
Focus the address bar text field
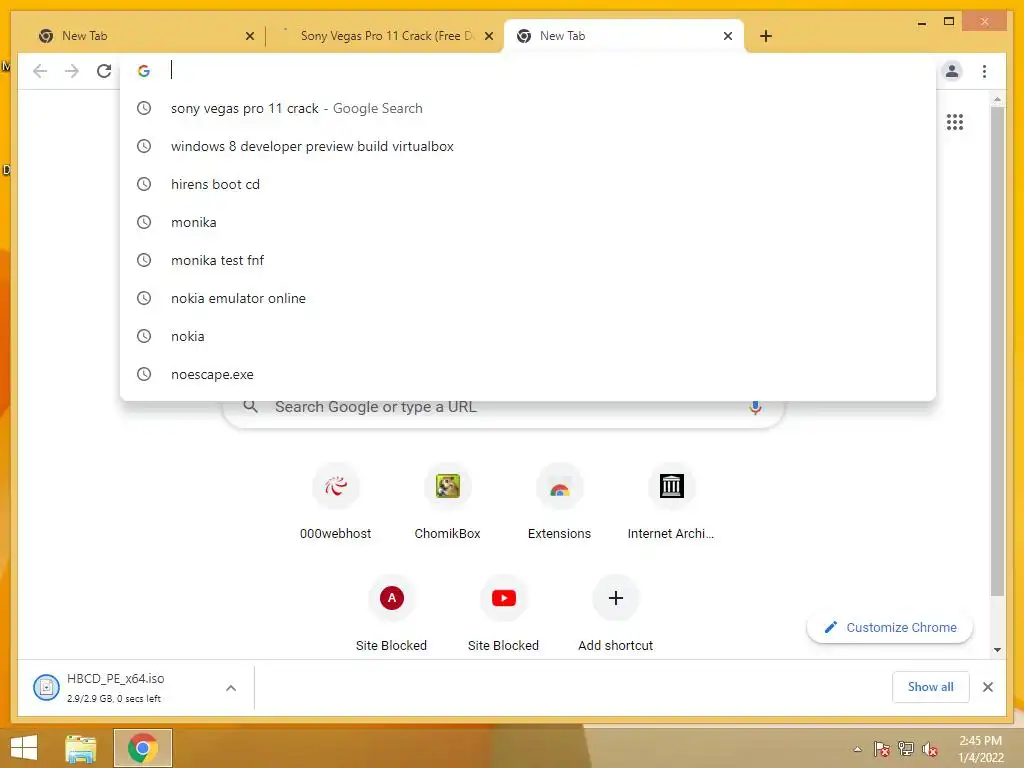point(549,71)
